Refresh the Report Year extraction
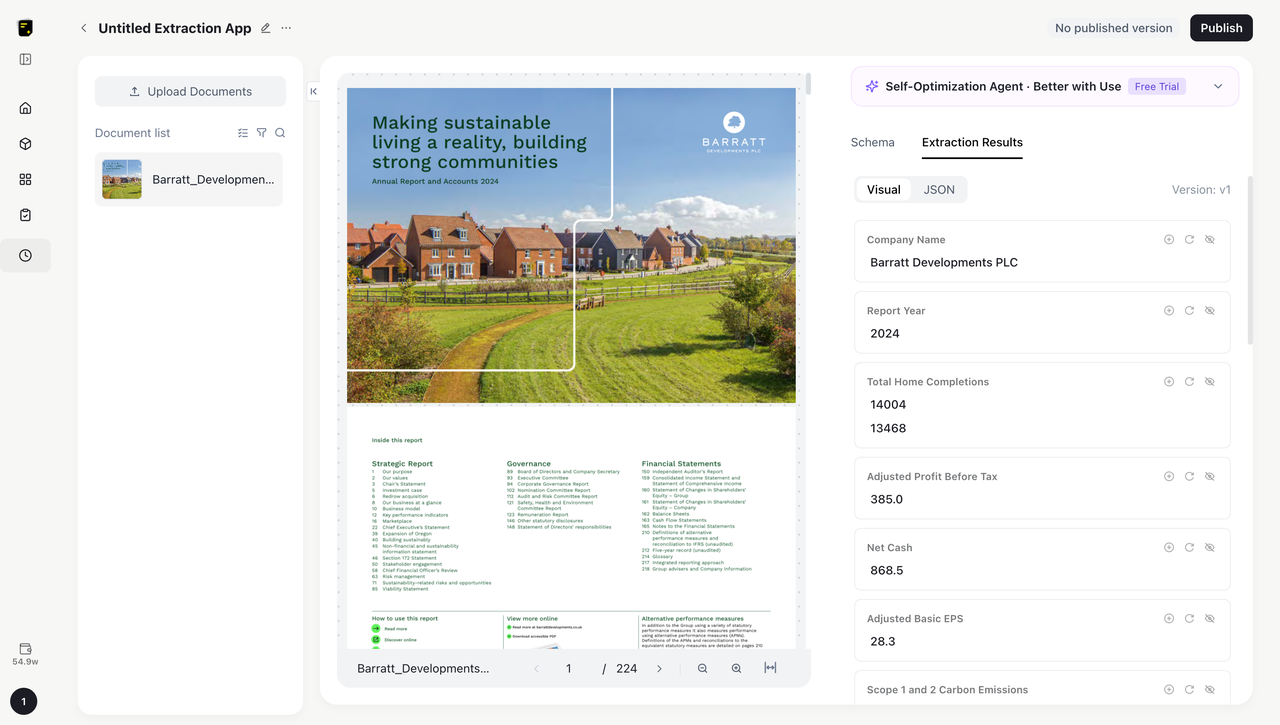Viewport: 1280px width, 725px height. (1189, 311)
